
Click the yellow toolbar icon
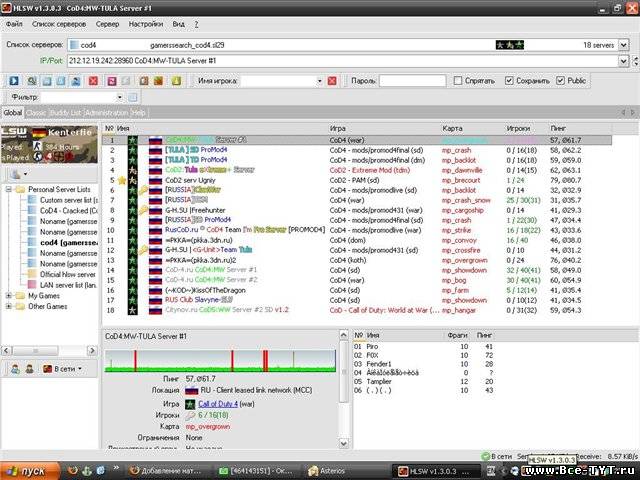click(x=176, y=81)
